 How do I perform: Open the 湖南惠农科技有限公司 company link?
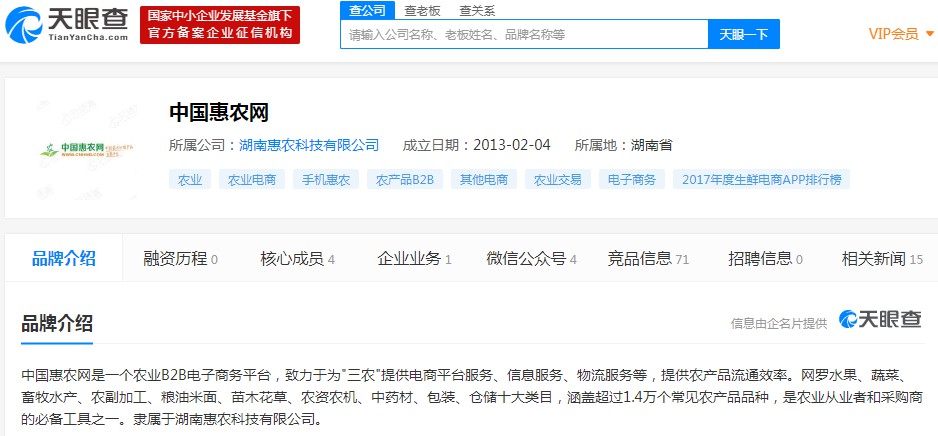coord(309,145)
